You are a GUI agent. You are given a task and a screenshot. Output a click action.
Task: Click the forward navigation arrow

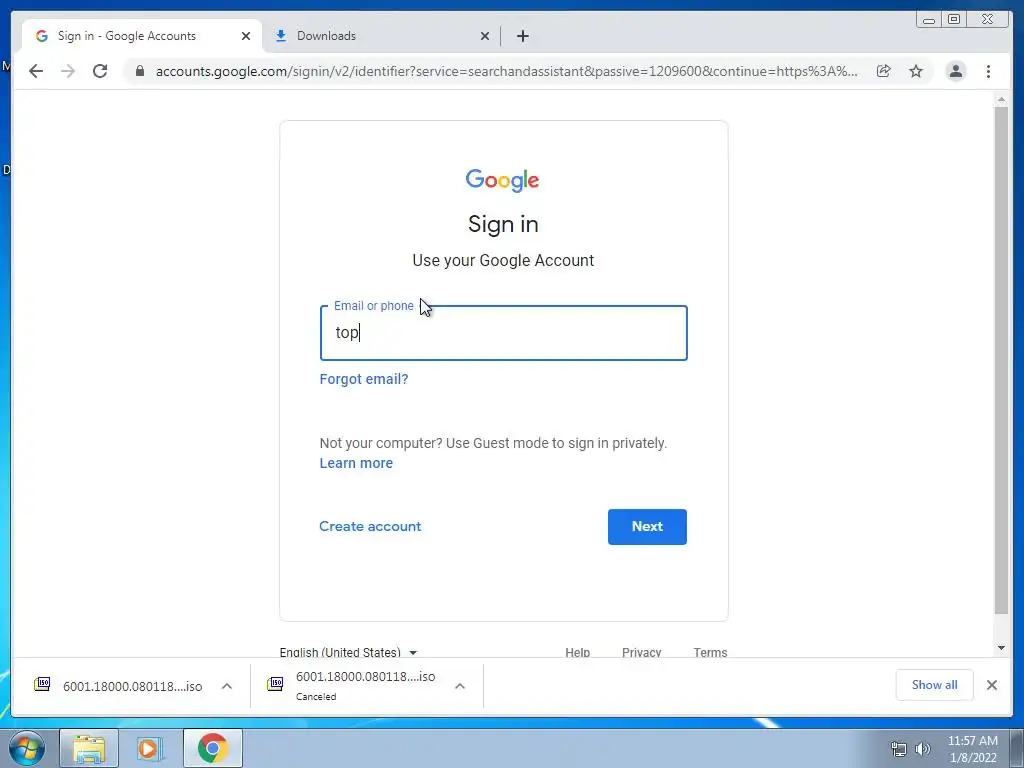click(68, 71)
